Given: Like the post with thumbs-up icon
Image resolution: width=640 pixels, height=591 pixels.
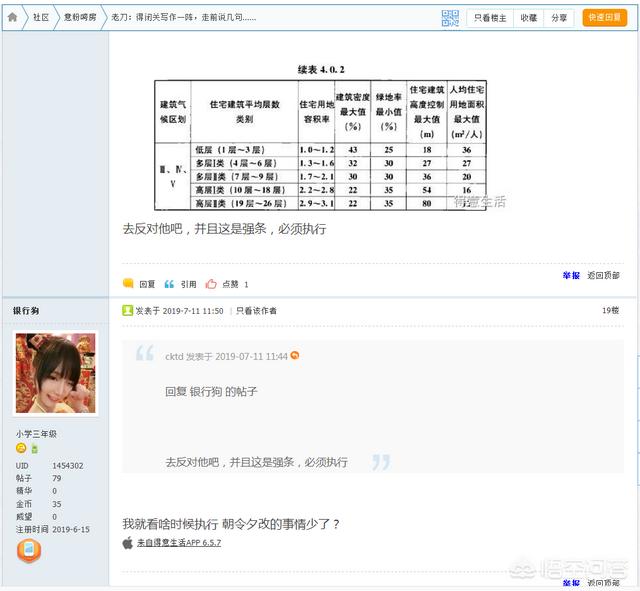Looking at the screenshot, I should tap(211, 284).
